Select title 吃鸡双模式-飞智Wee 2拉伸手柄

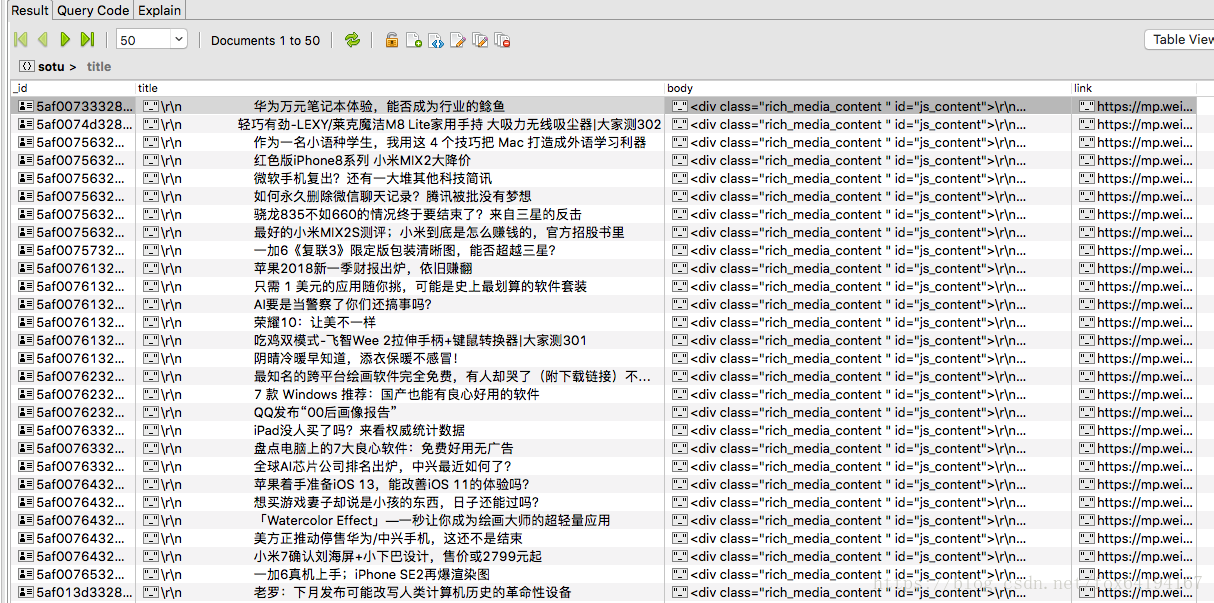click(420, 340)
